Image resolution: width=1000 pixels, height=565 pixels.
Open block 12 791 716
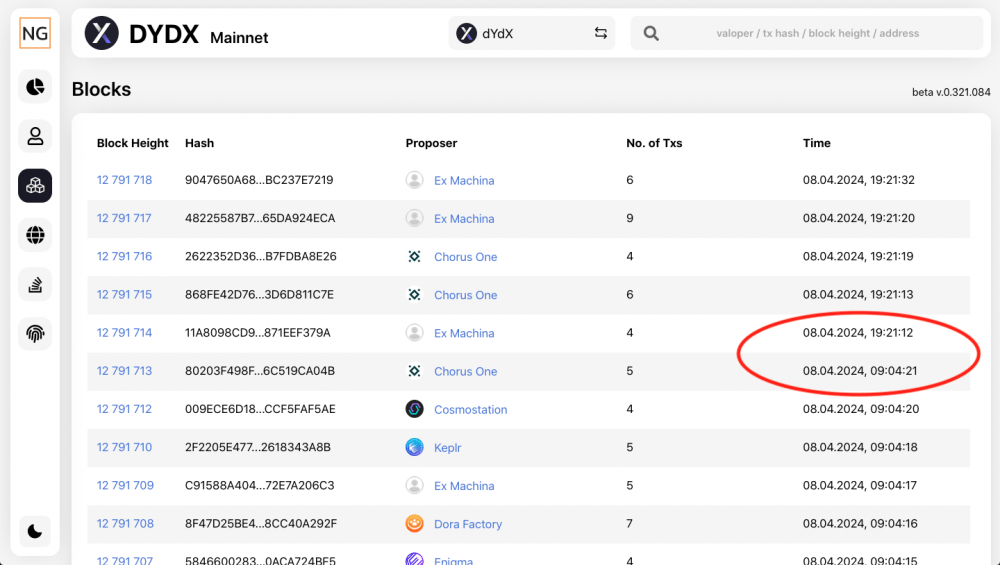(x=124, y=256)
